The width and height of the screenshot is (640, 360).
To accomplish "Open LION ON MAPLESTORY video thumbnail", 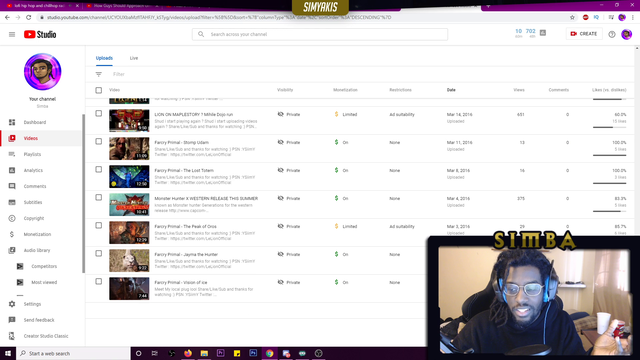I will click(x=129, y=121).
